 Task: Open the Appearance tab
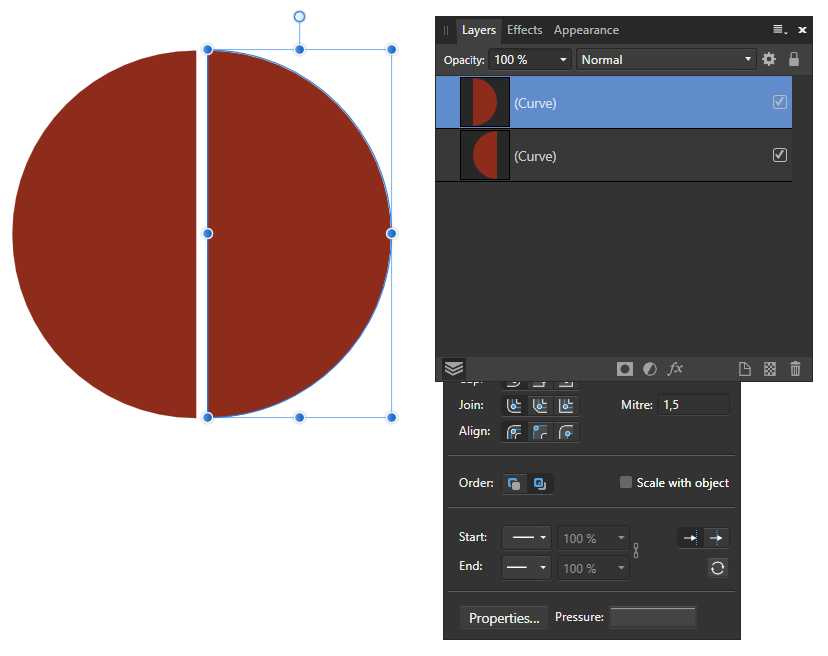pyautogui.click(x=586, y=30)
